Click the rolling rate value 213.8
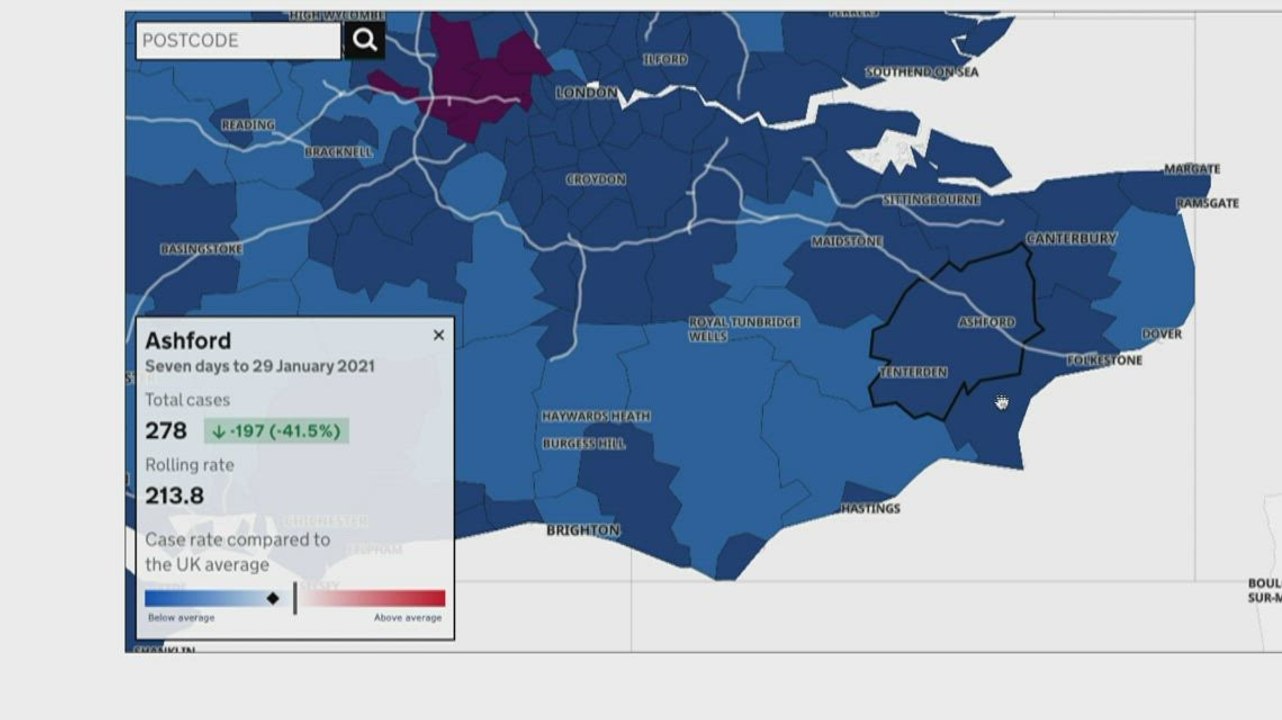Image resolution: width=1282 pixels, height=720 pixels. tap(174, 496)
